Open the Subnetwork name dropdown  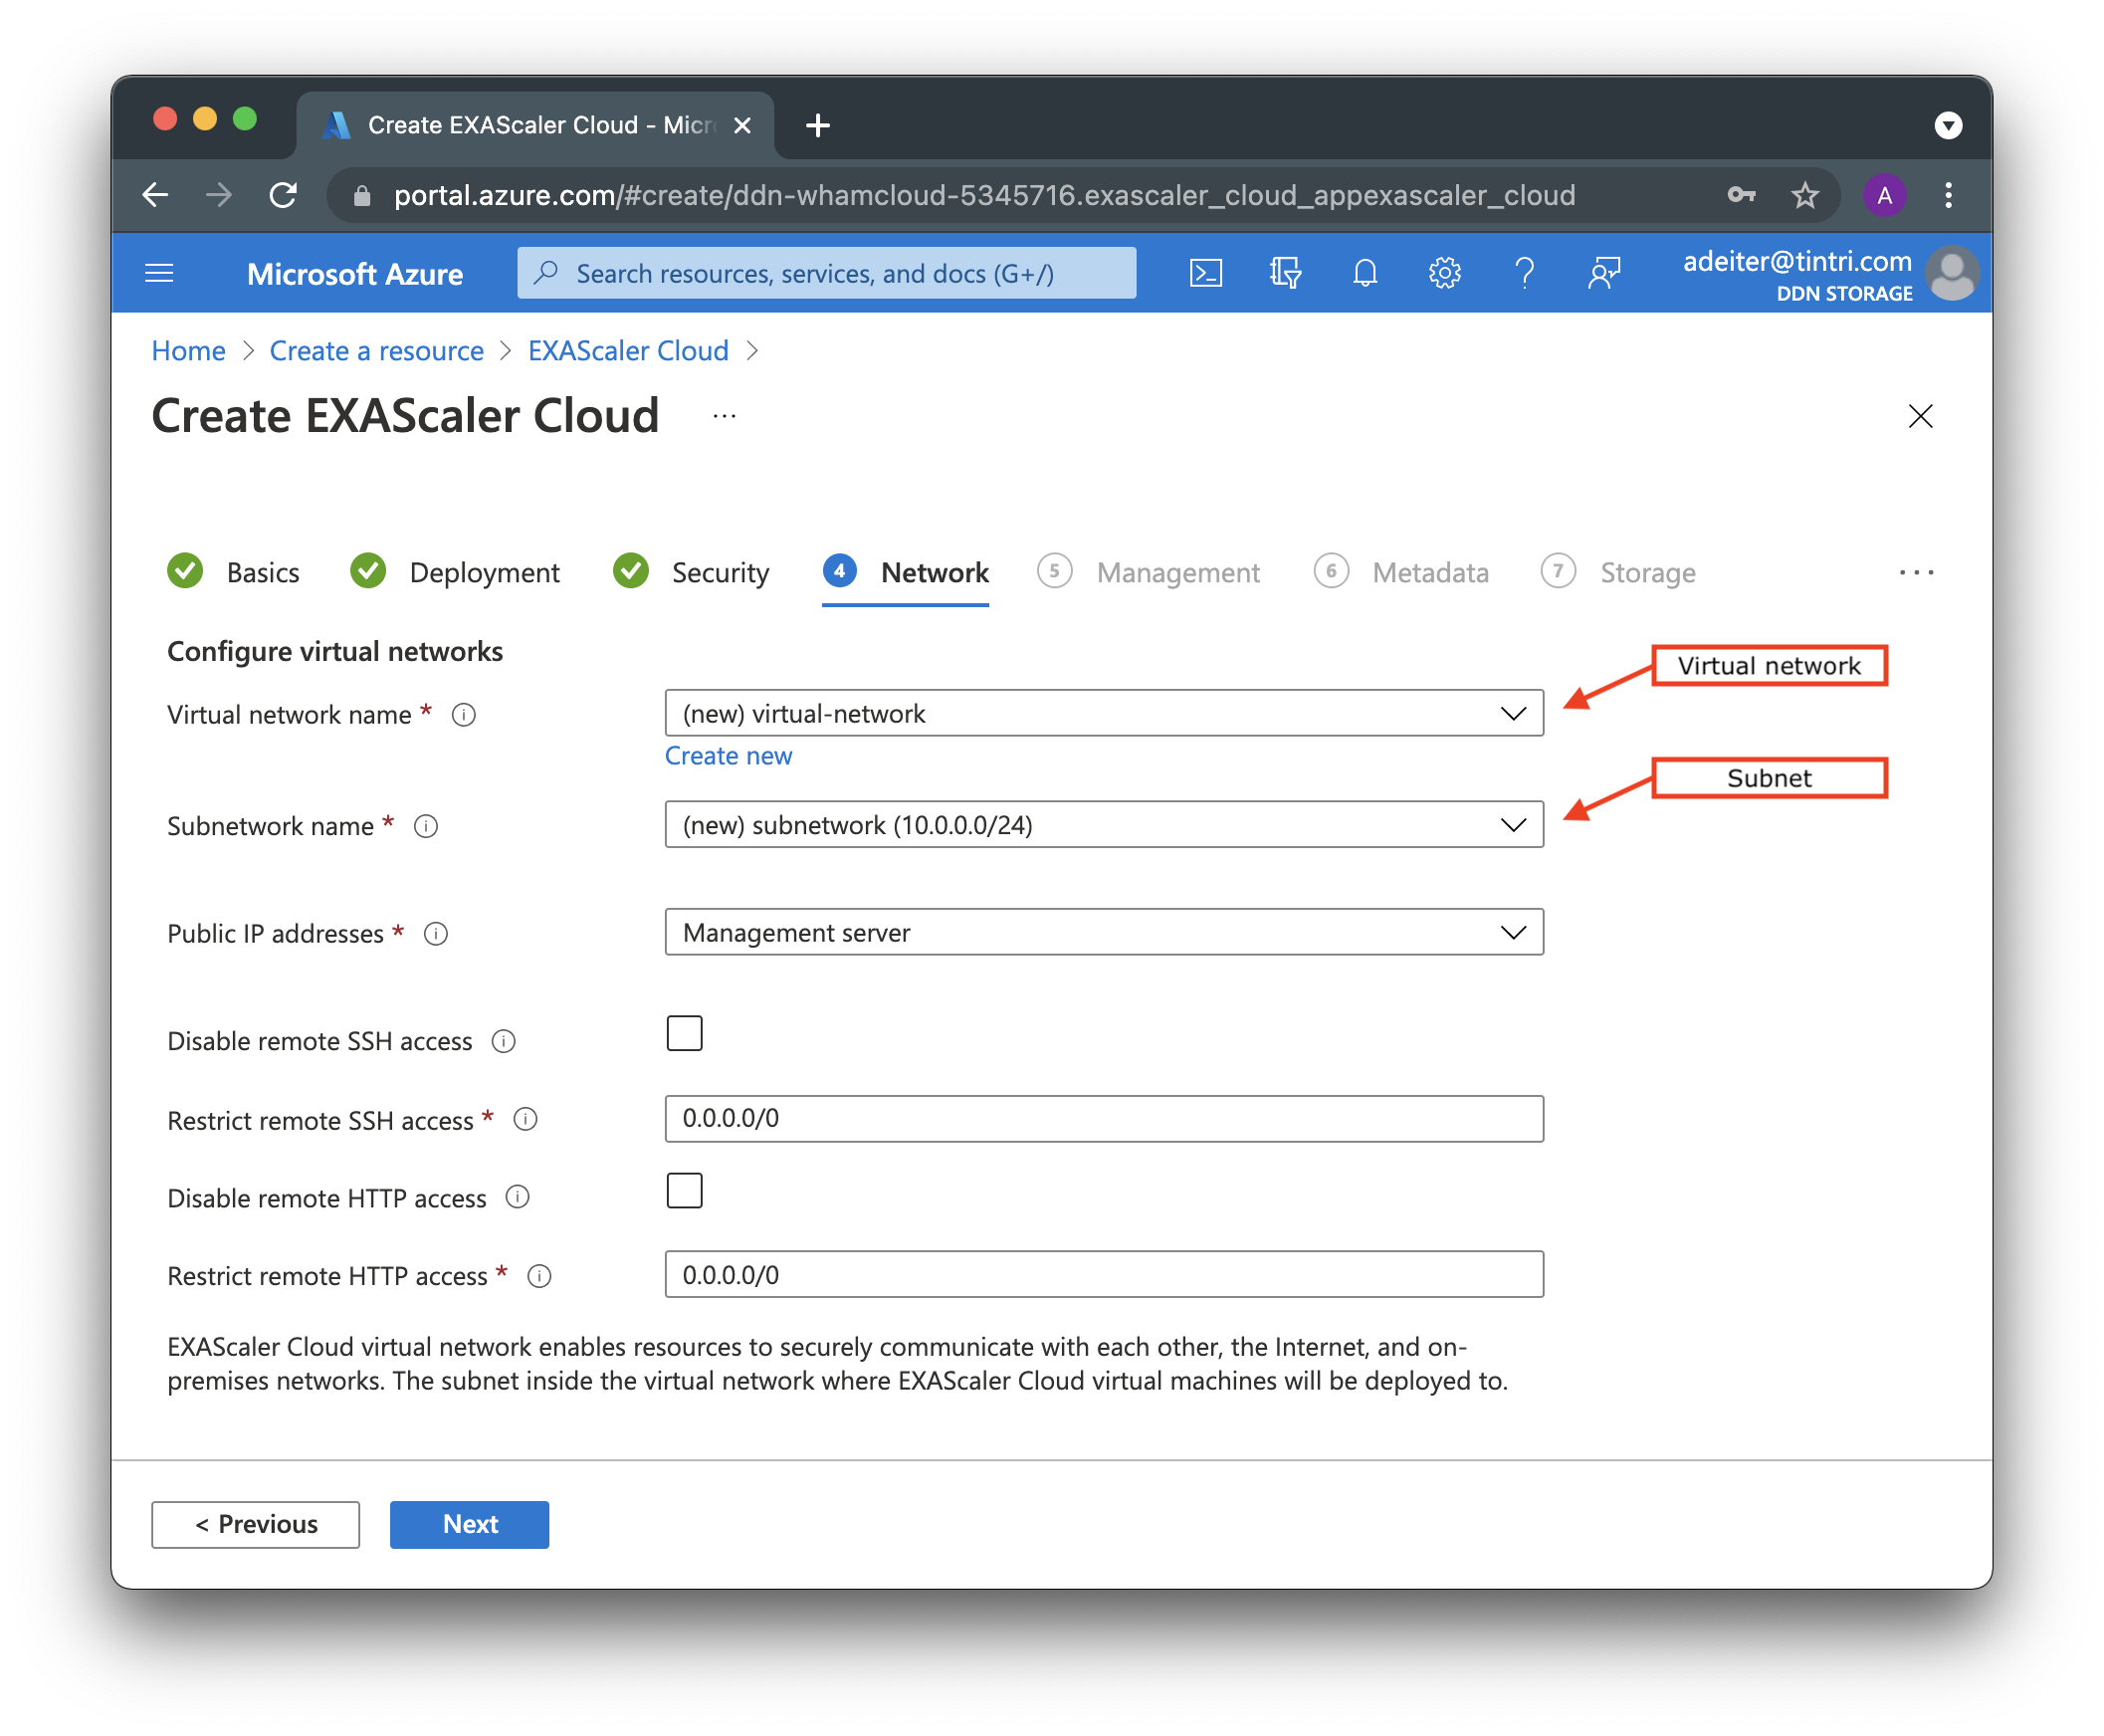click(1511, 825)
